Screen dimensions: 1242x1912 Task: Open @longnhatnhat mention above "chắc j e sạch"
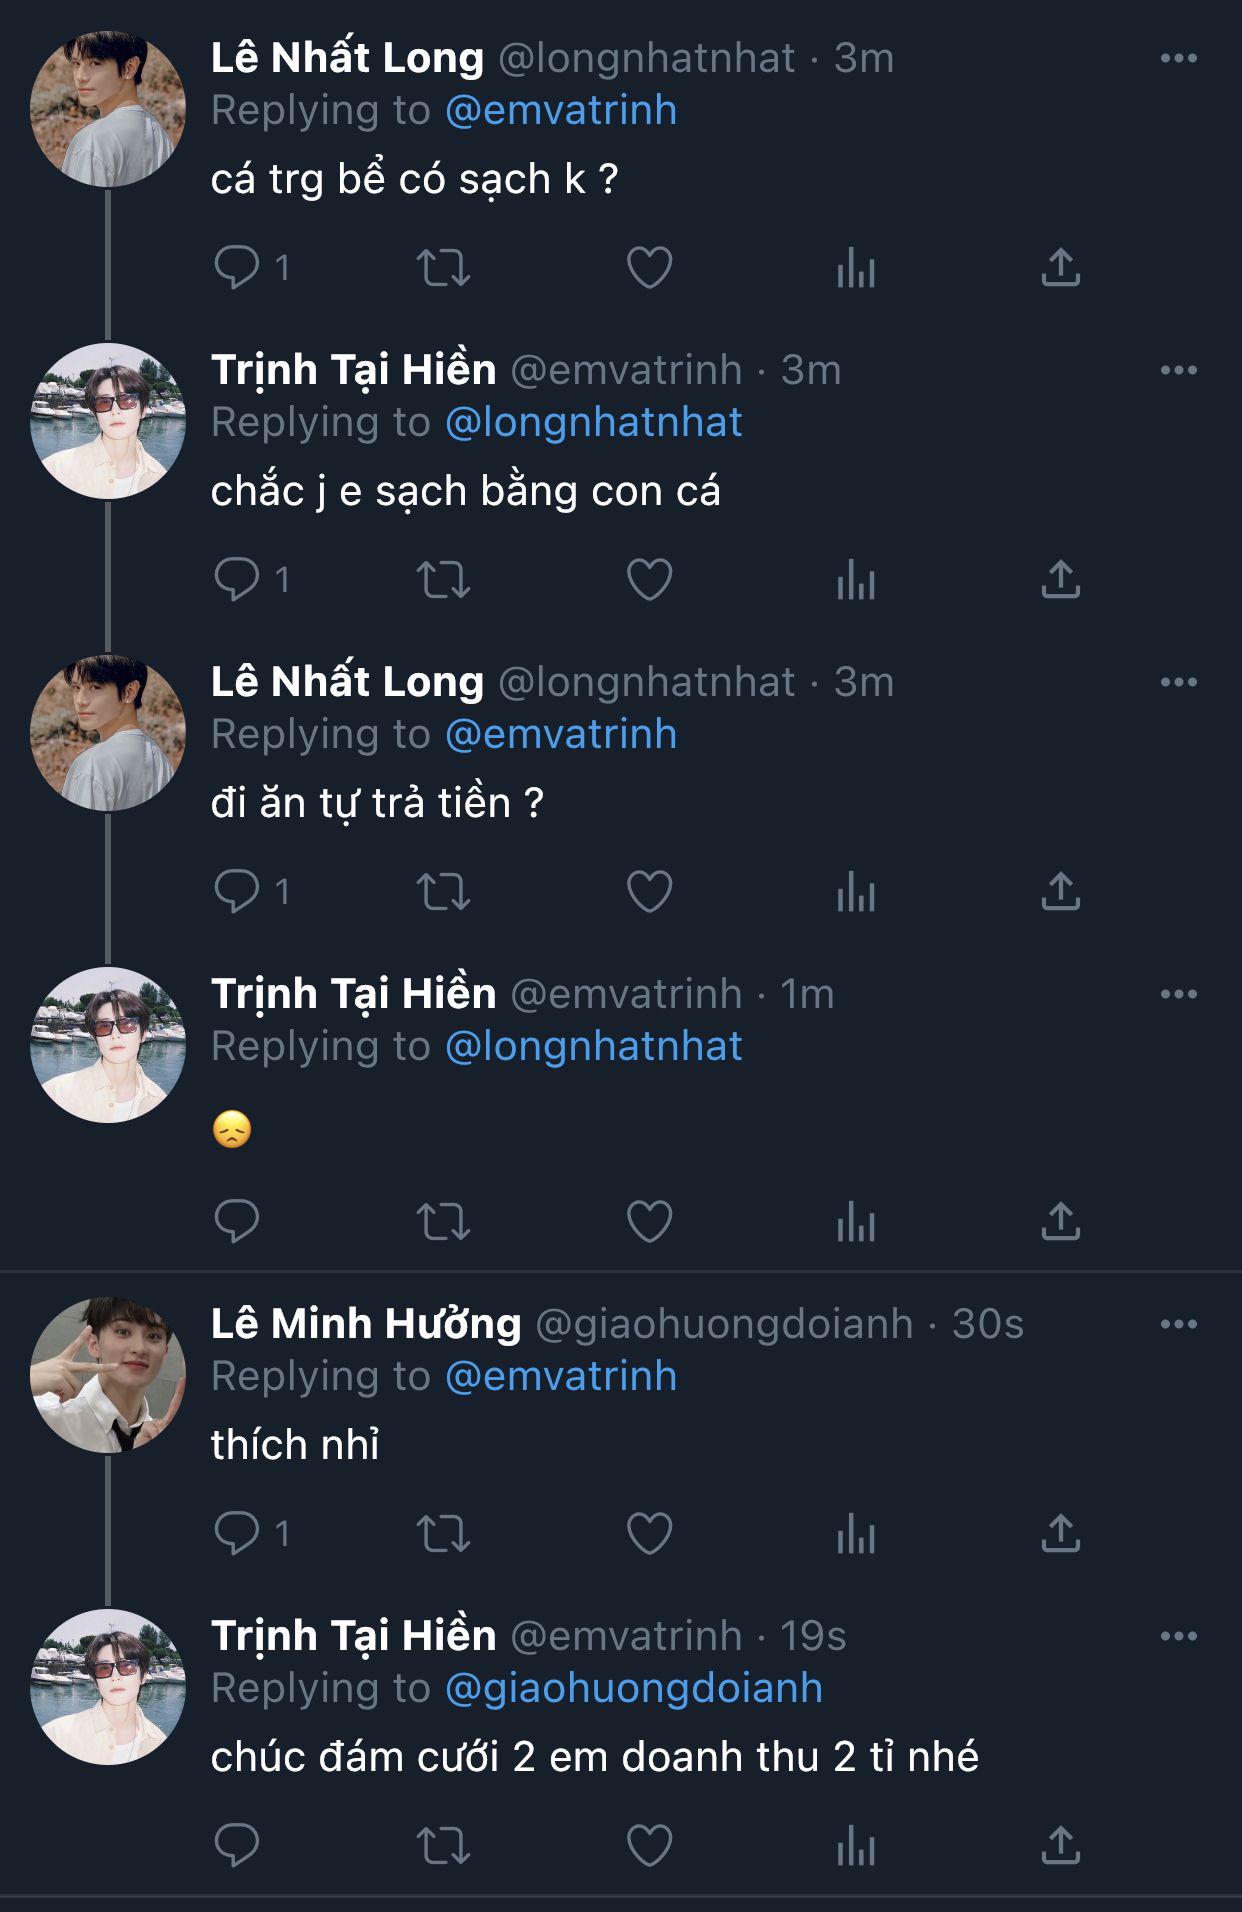[x=593, y=423]
